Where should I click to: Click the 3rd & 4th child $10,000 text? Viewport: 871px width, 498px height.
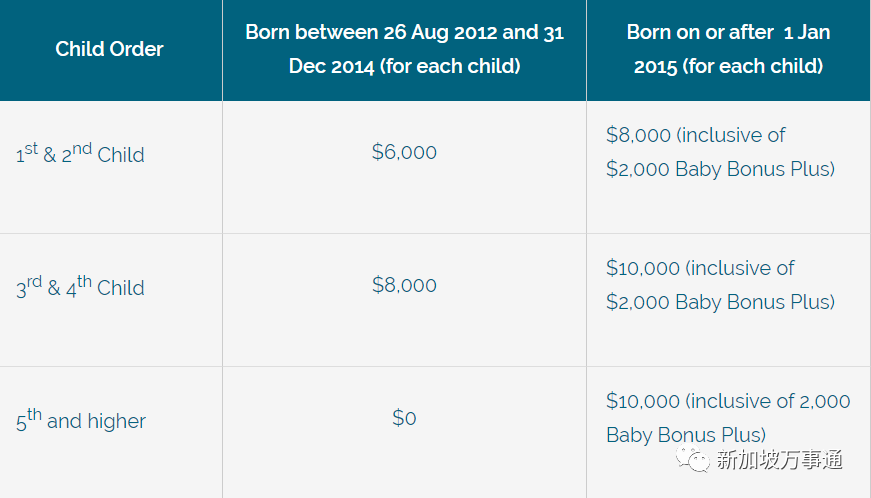click(x=700, y=268)
